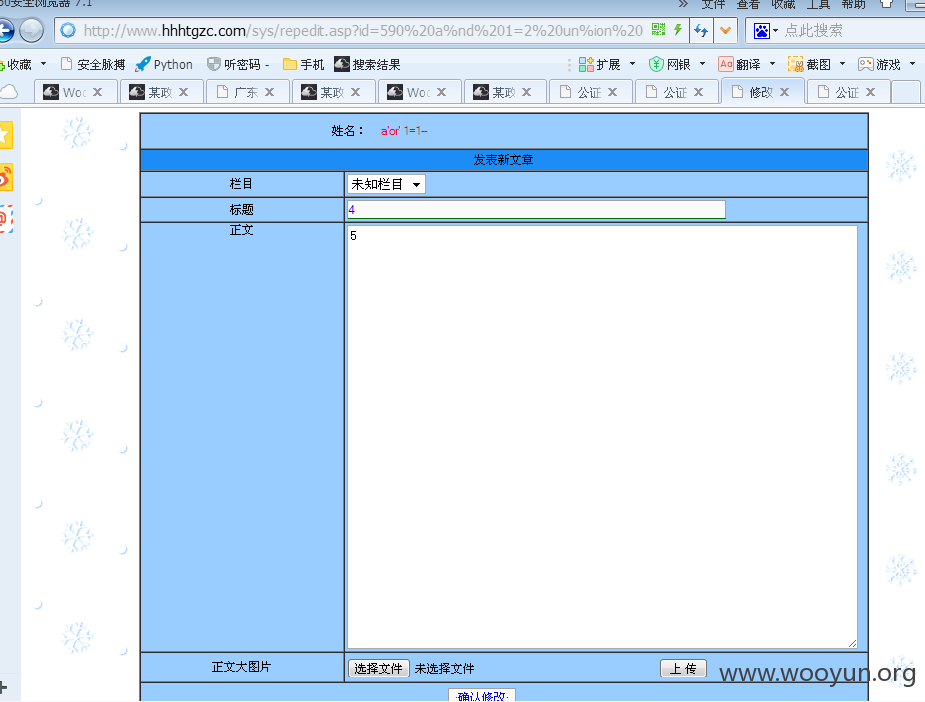Click the 标题 title input field
The width and height of the screenshot is (925, 702).
536,209
